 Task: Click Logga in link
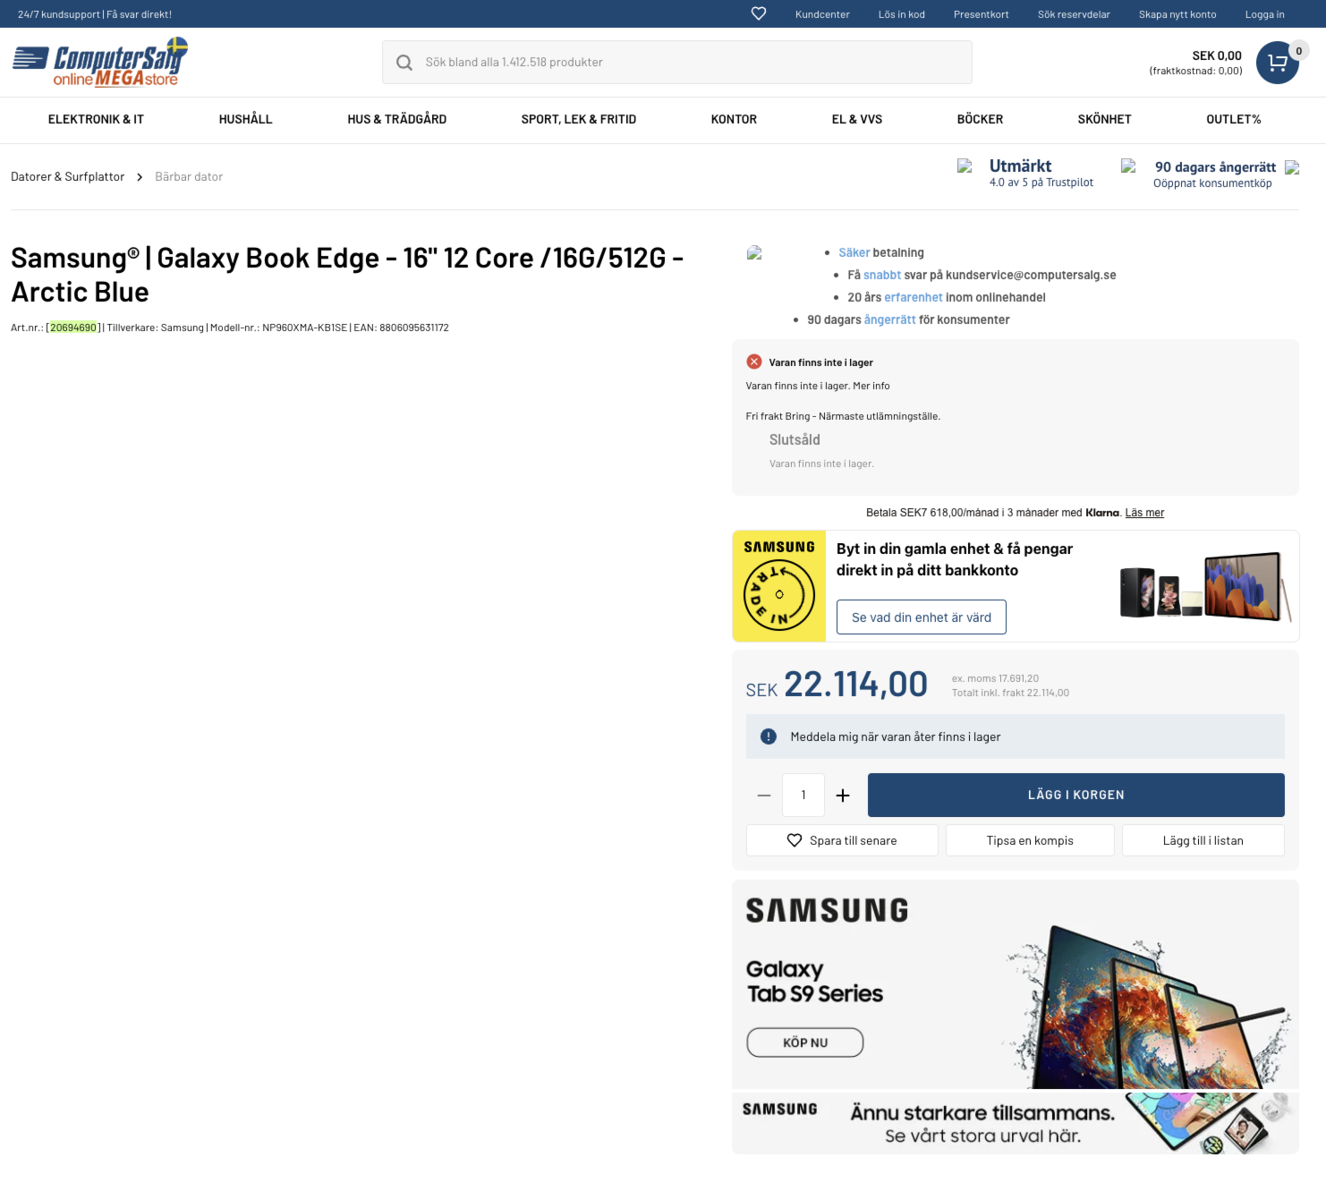[1264, 14]
